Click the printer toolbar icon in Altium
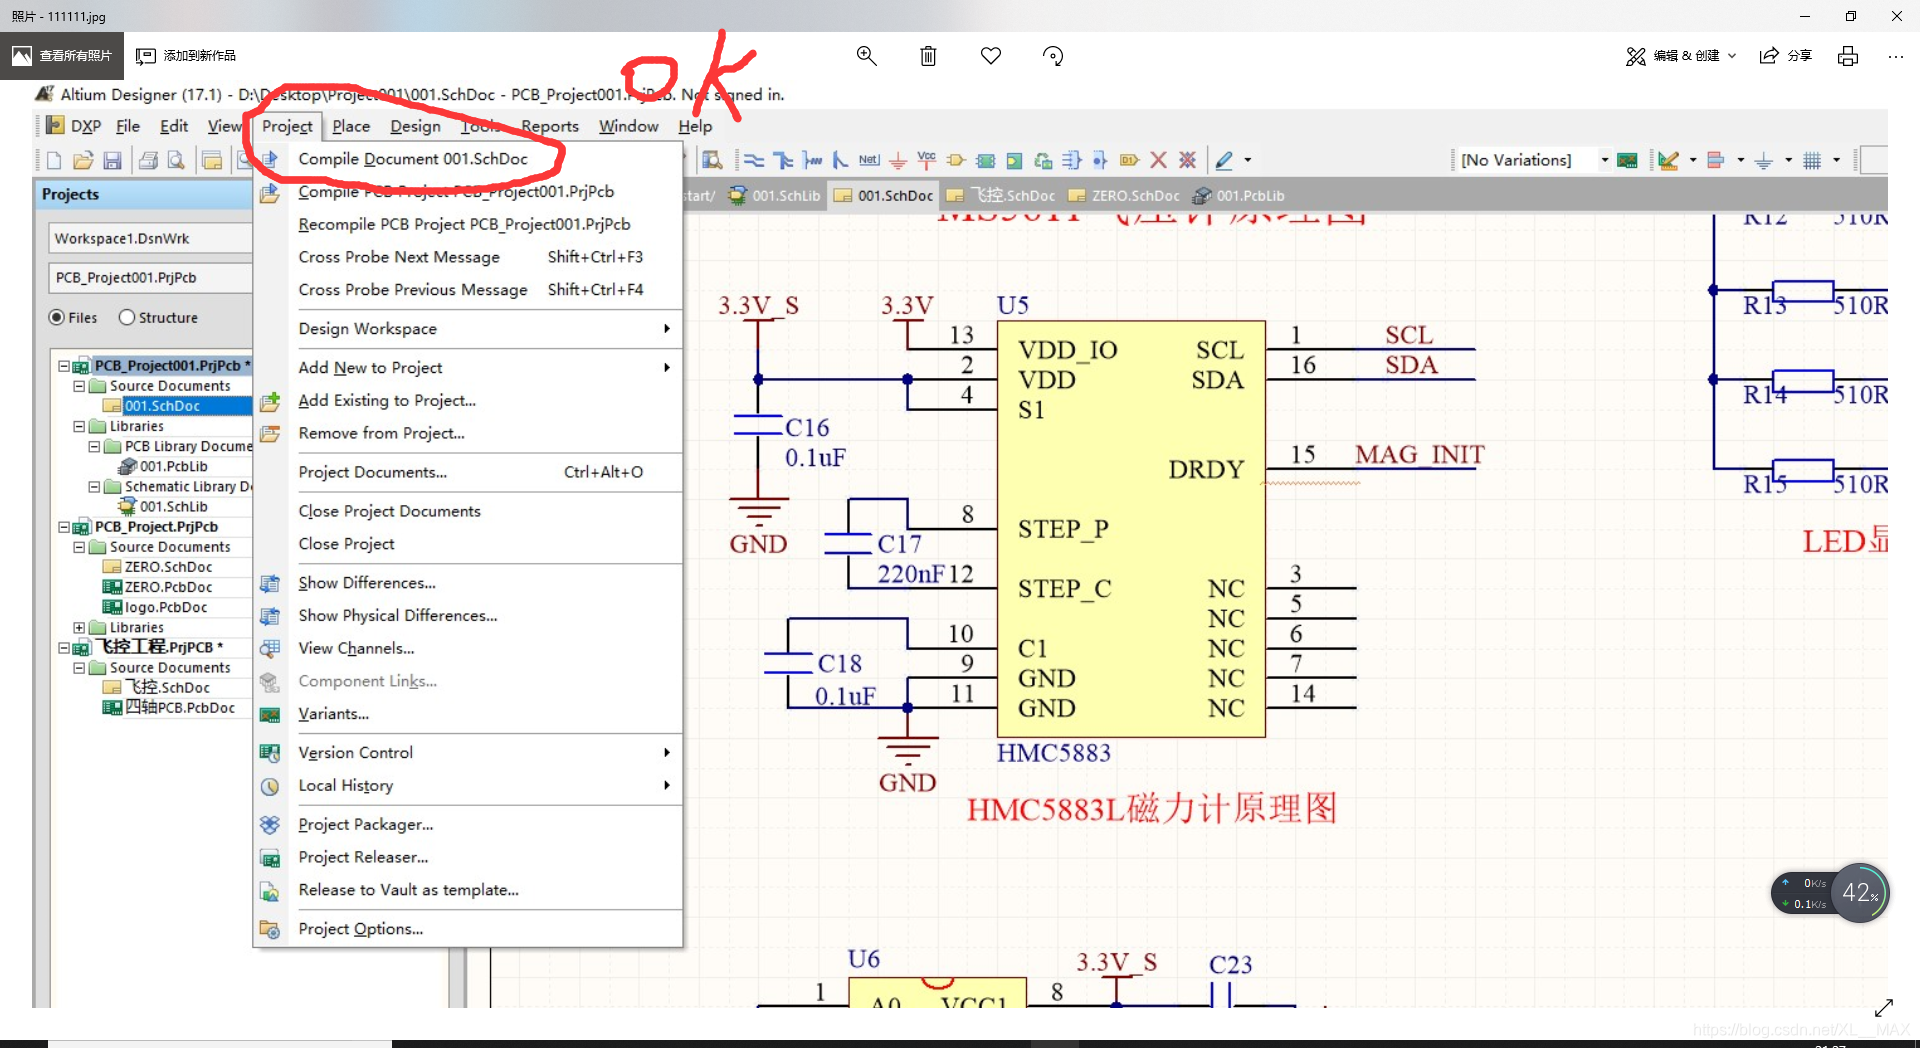The image size is (1920, 1048). [148, 160]
